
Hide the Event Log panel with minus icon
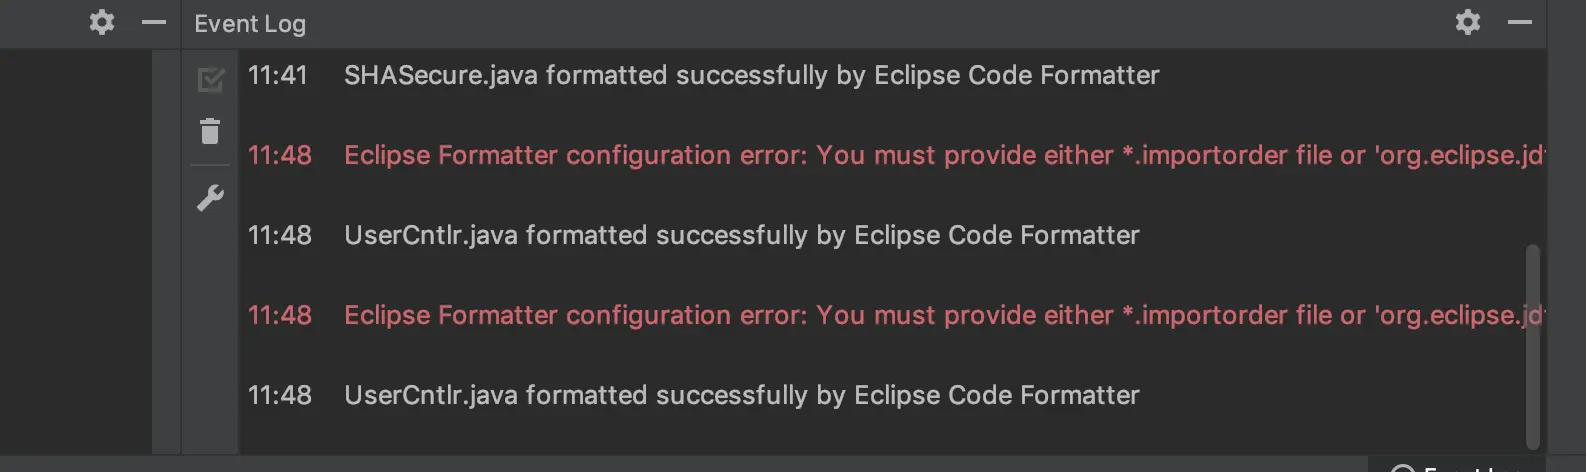1520,22
